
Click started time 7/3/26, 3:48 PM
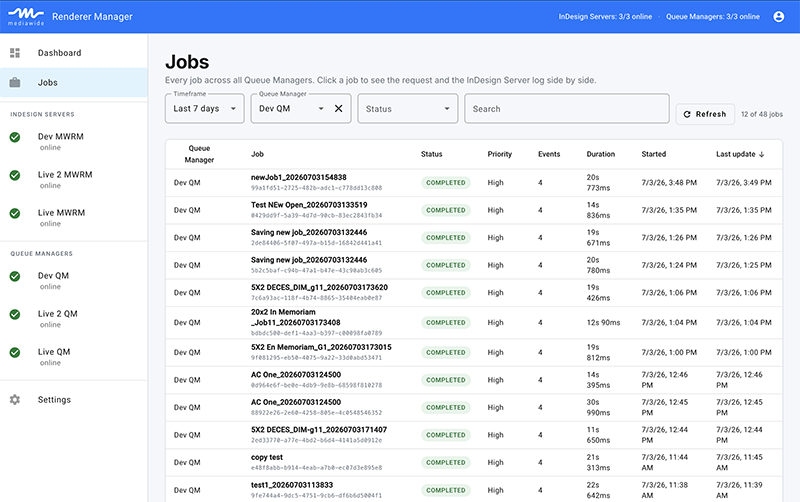[669, 183]
